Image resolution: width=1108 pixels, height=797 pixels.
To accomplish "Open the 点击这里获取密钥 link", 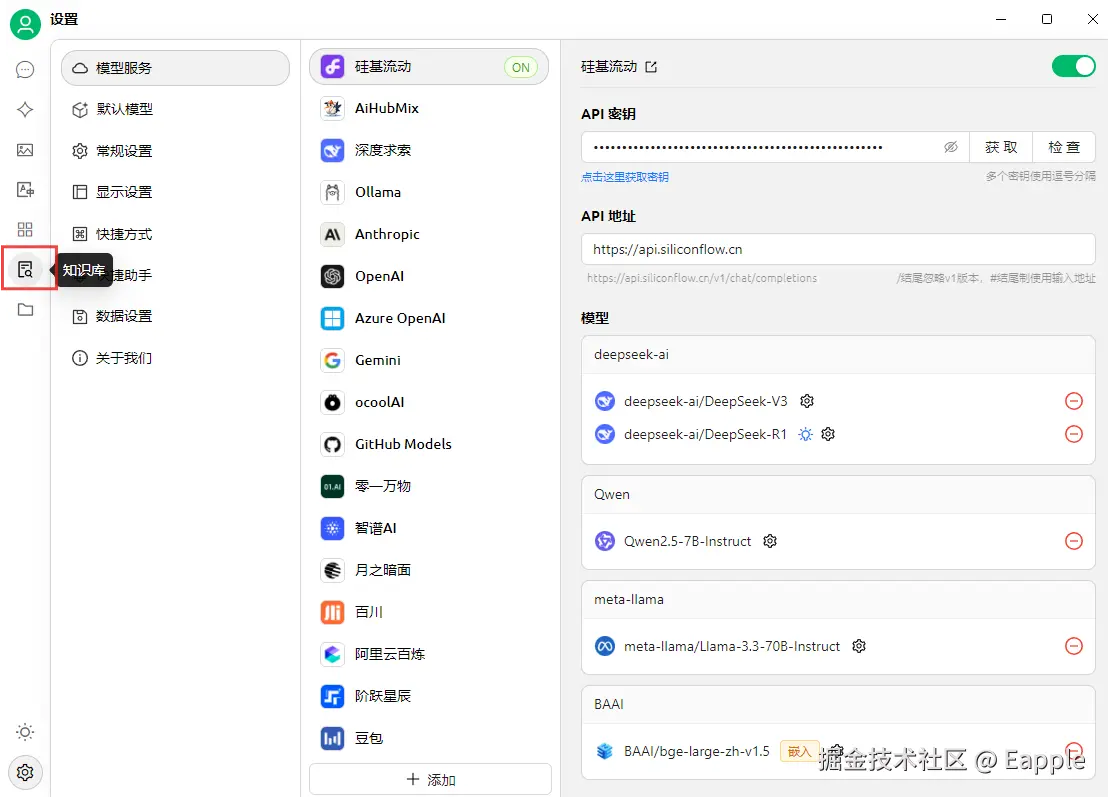I will click(x=625, y=177).
